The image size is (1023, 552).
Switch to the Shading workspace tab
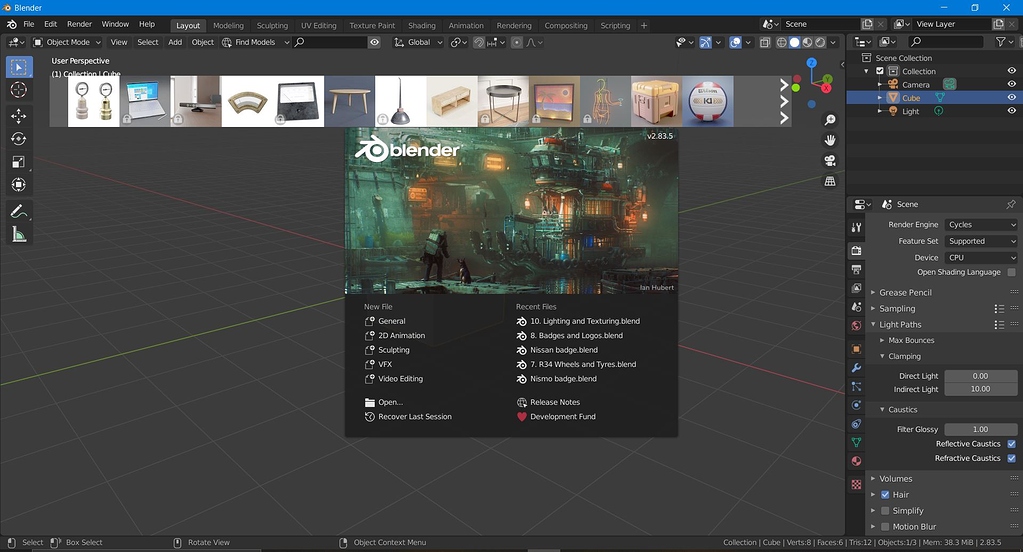(x=421, y=25)
